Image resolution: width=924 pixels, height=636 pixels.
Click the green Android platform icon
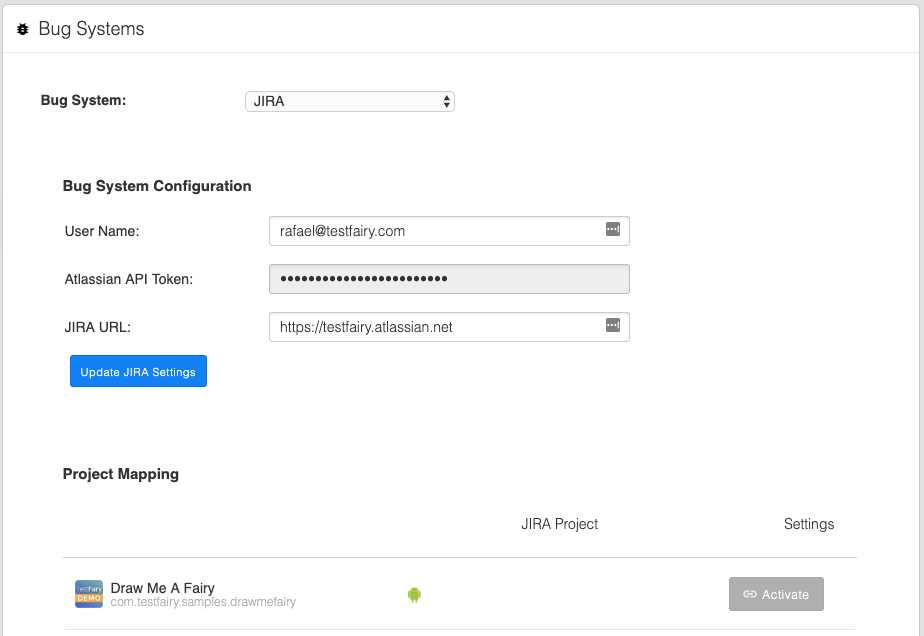(414, 595)
